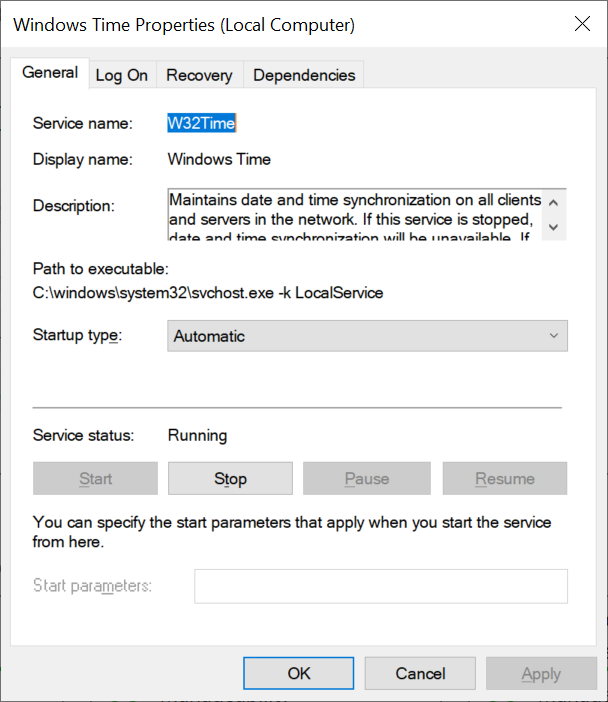Cancel the properties dialog

click(x=420, y=673)
